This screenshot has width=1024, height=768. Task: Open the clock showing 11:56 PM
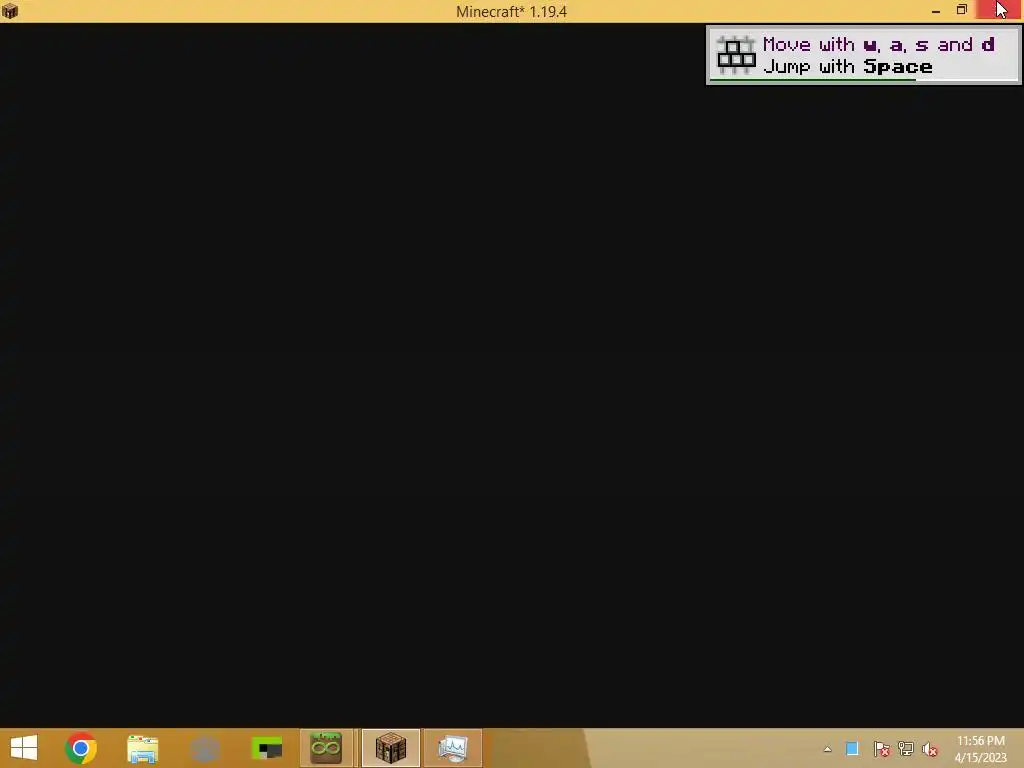(x=980, y=749)
